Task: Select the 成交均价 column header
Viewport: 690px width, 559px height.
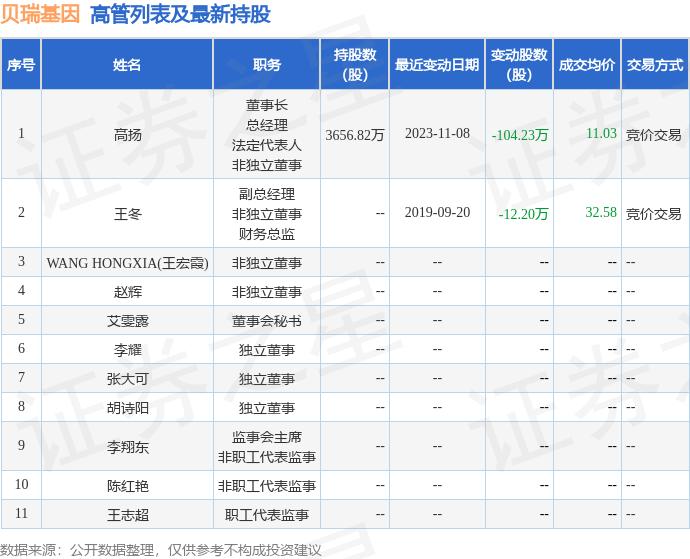Action: coord(587,65)
